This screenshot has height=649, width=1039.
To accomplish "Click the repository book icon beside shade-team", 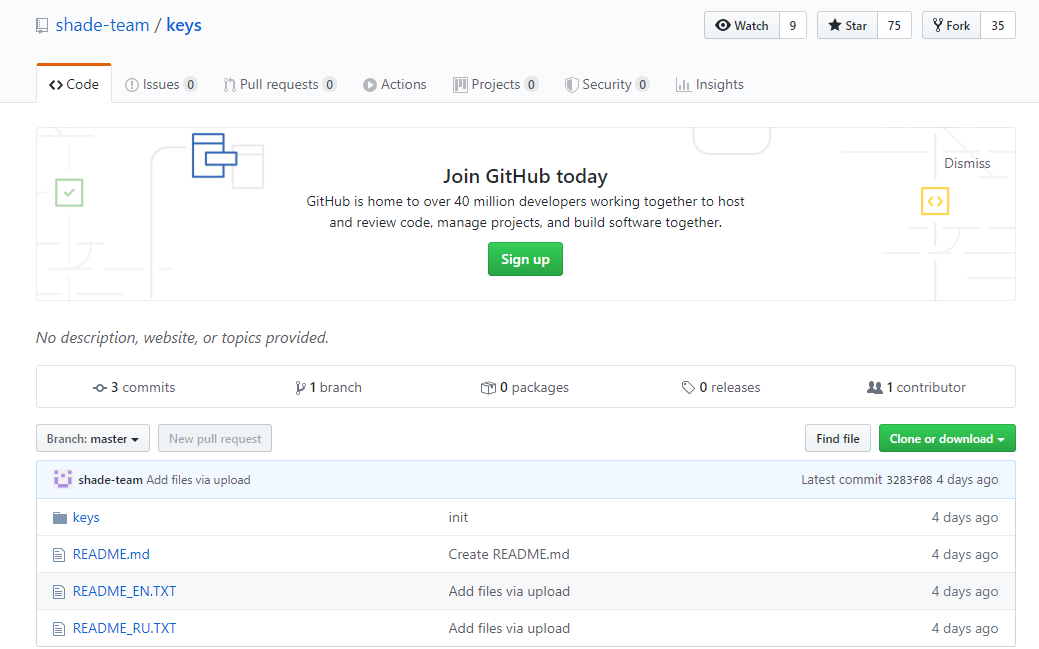I will [42, 26].
